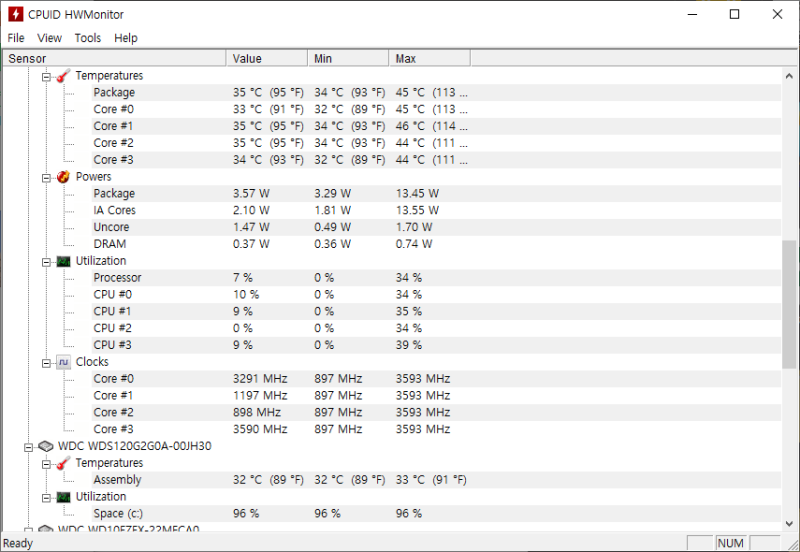Screen dimensions: 800x552
Task: Collapse the Clocks tree node
Action: 46,363
